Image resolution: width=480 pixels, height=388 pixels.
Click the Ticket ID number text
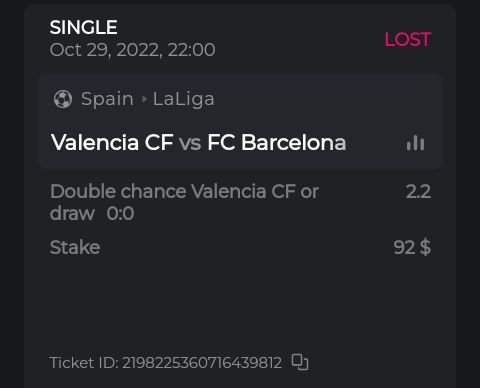[x=202, y=363]
